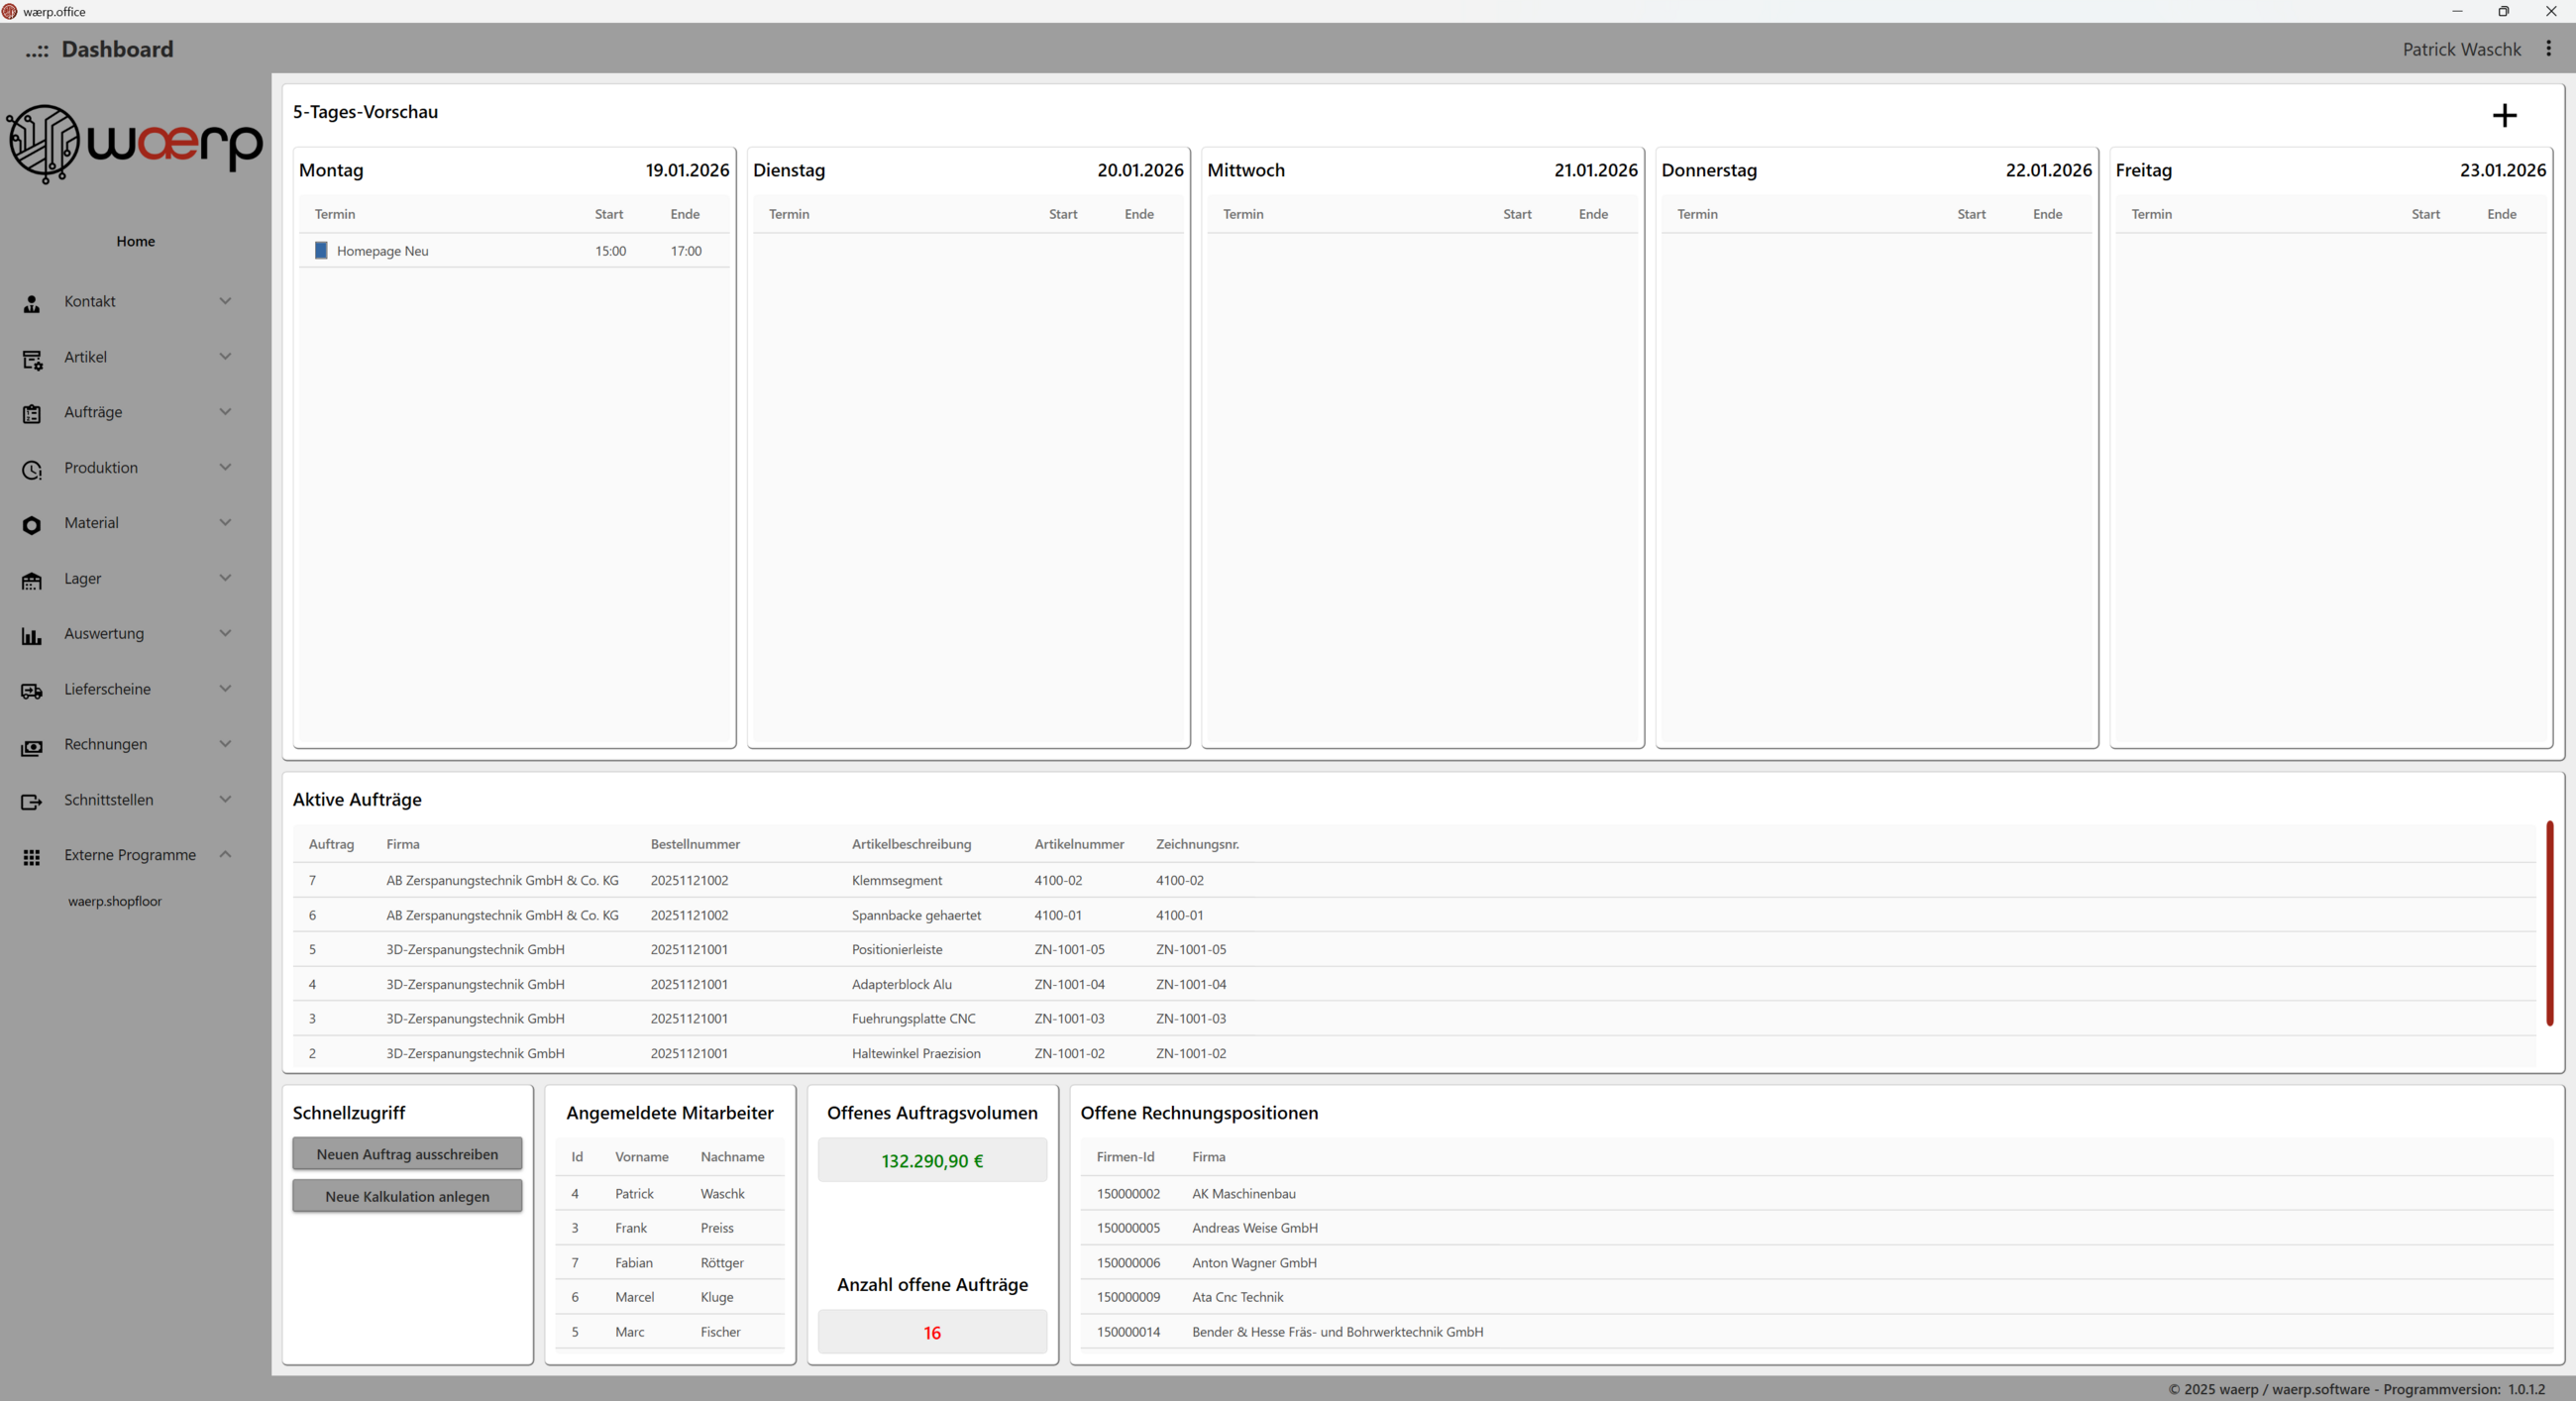2576x1401 pixels.
Task: Collapse the Externe Programme section
Action: pos(225,854)
